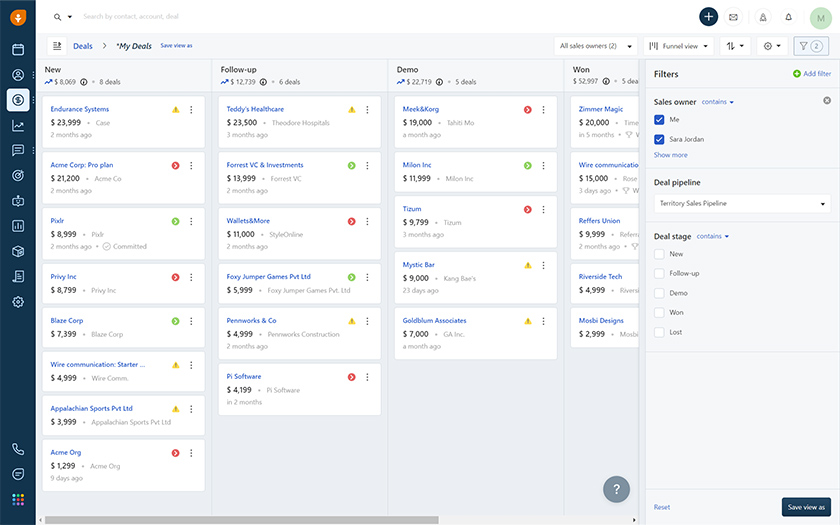Check the Lost deal stage checkbox

tap(659, 333)
